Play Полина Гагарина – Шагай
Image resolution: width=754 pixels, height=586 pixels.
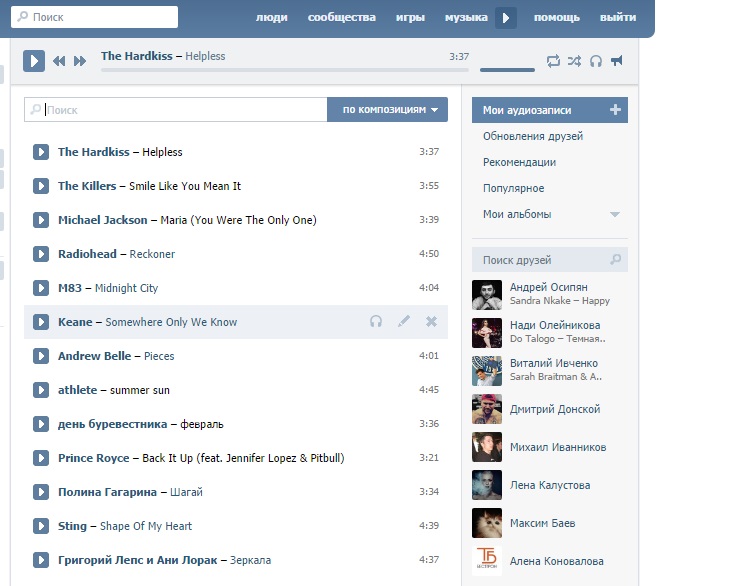41,492
